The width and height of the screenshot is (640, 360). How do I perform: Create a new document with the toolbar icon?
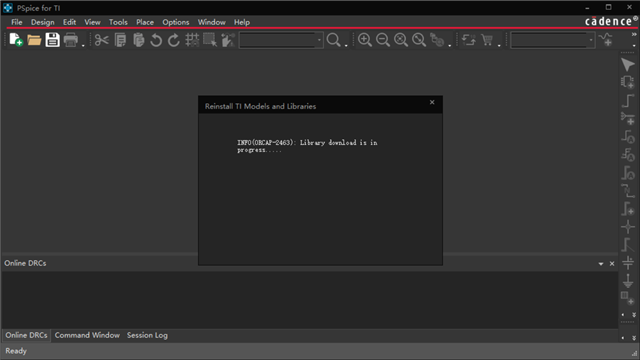coord(16,40)
